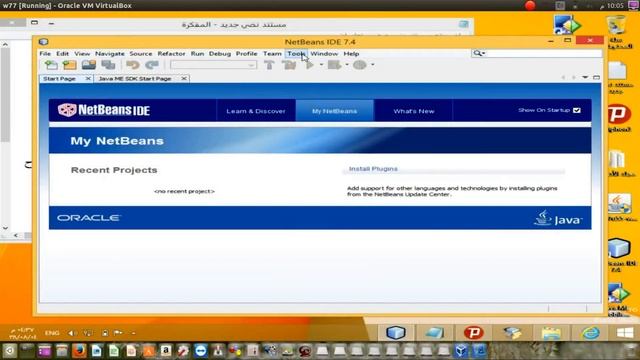640x360 pixels.
Task: Switch to Java ME SDK Start Page tab
Action: (x=135, y=78)
